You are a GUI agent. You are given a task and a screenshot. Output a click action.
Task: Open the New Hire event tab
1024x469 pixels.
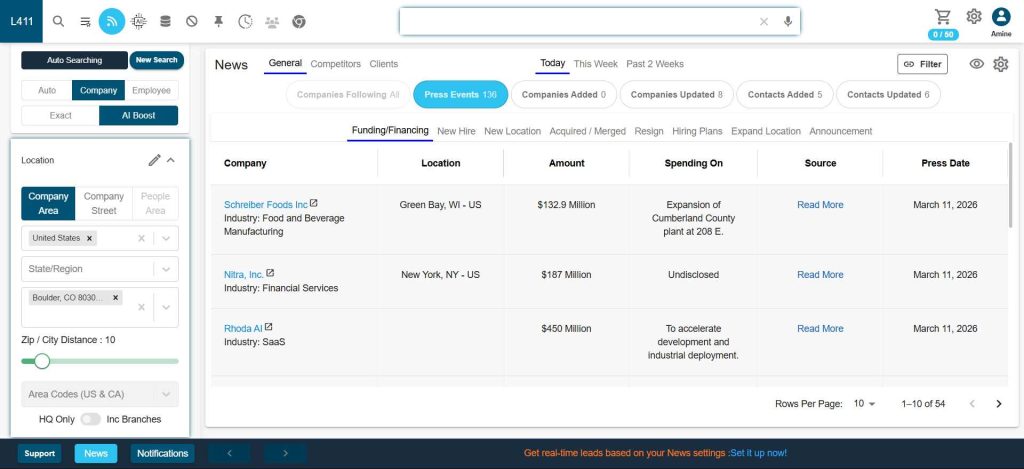456,131
